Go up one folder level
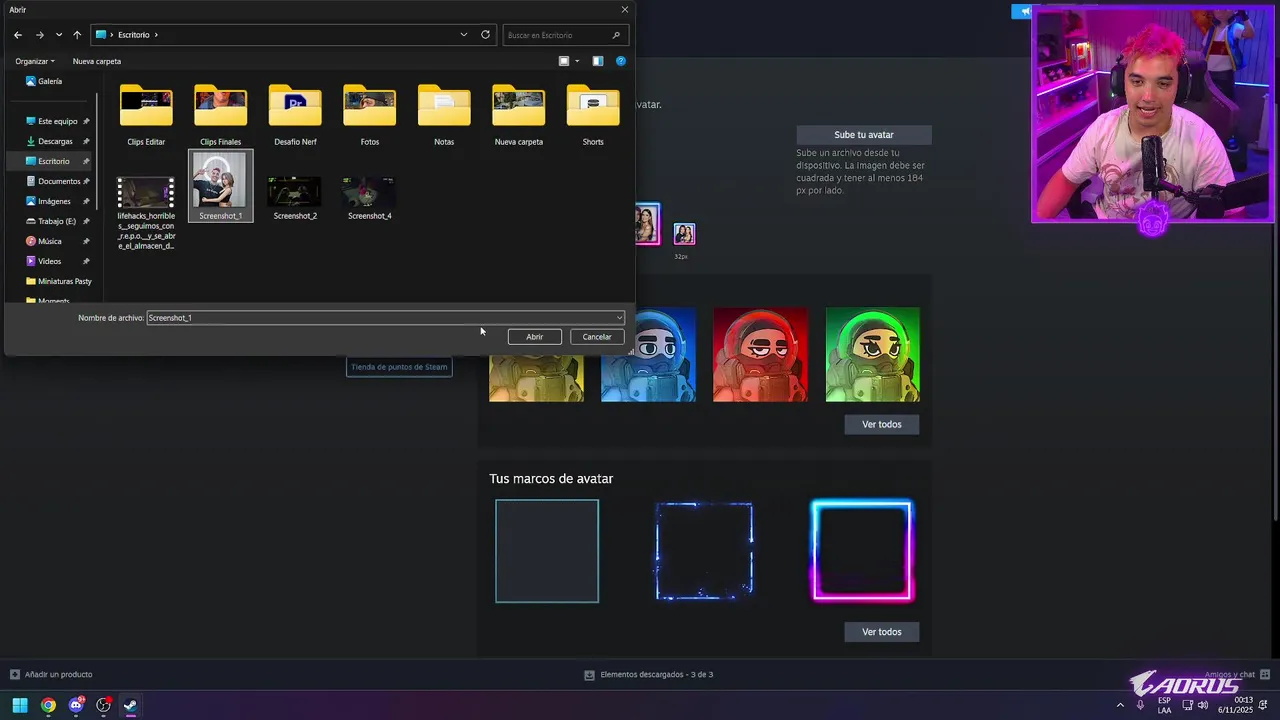 click(77, 35)
